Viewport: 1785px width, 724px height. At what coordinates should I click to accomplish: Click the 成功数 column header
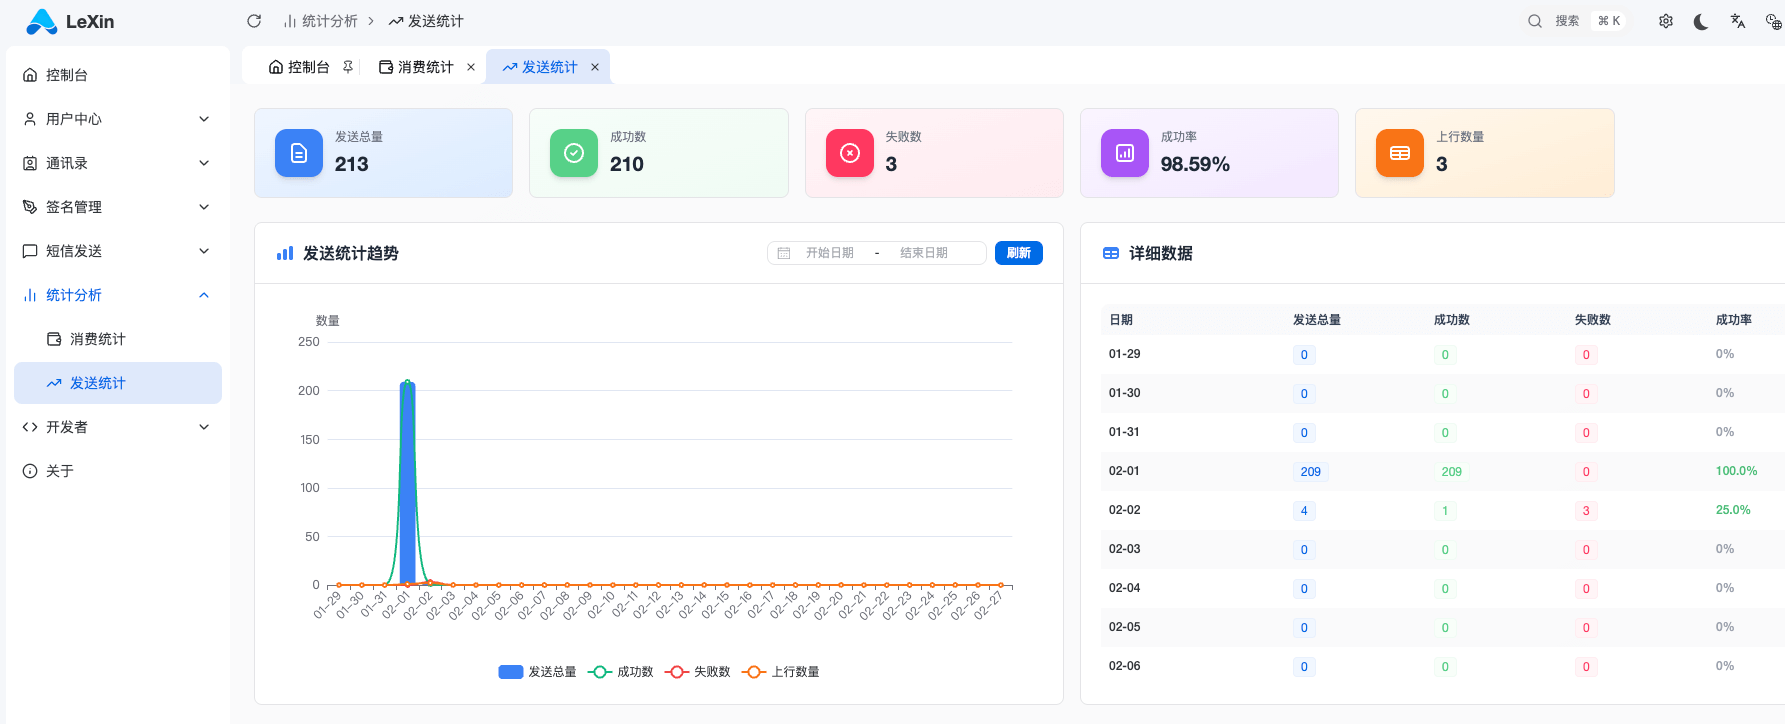pos(1452,320)
